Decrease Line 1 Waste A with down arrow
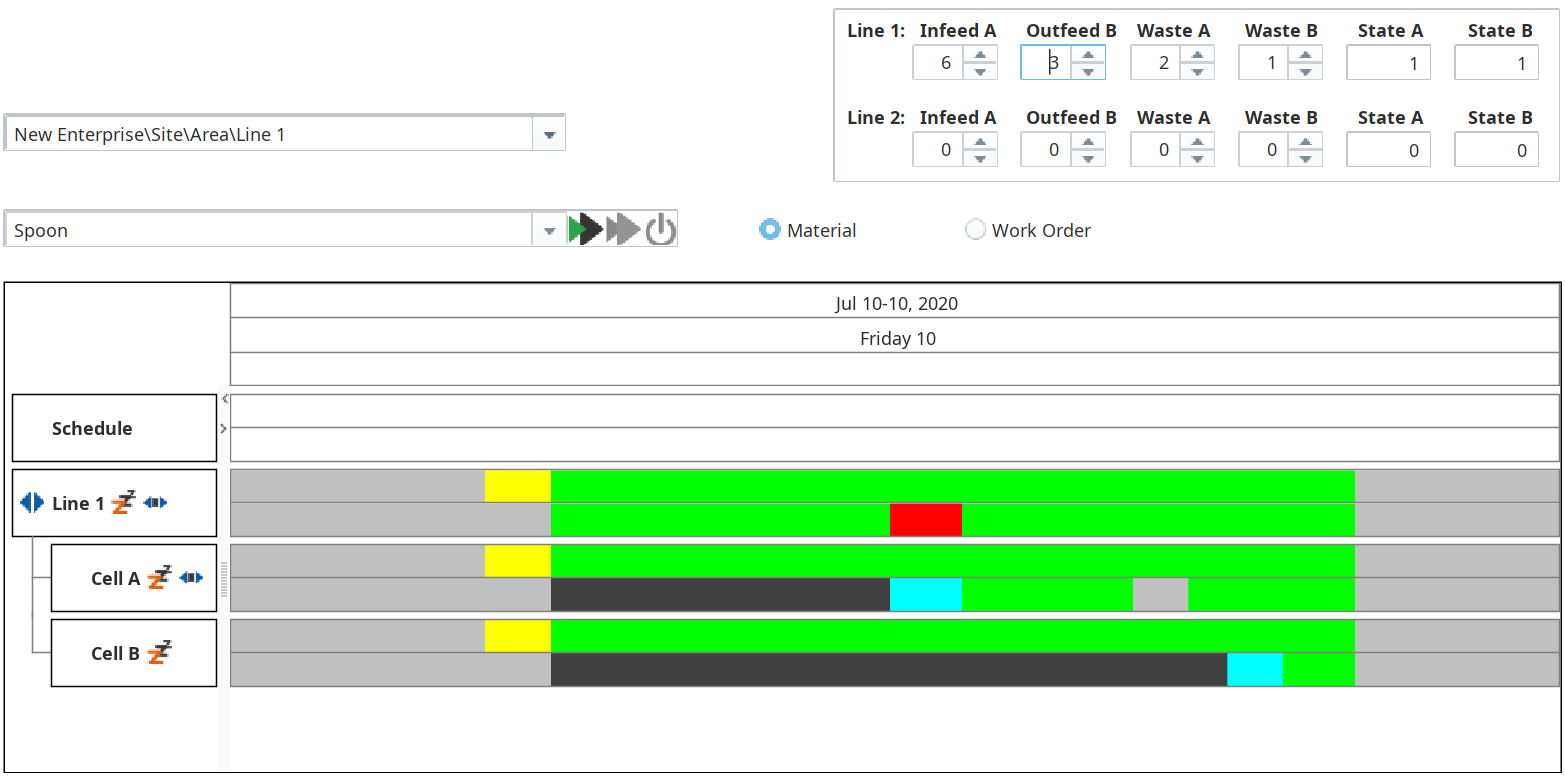Image resolution: width=1565 pixels, height=776 pixels. pyautogui.click(x=1196, y=71)
